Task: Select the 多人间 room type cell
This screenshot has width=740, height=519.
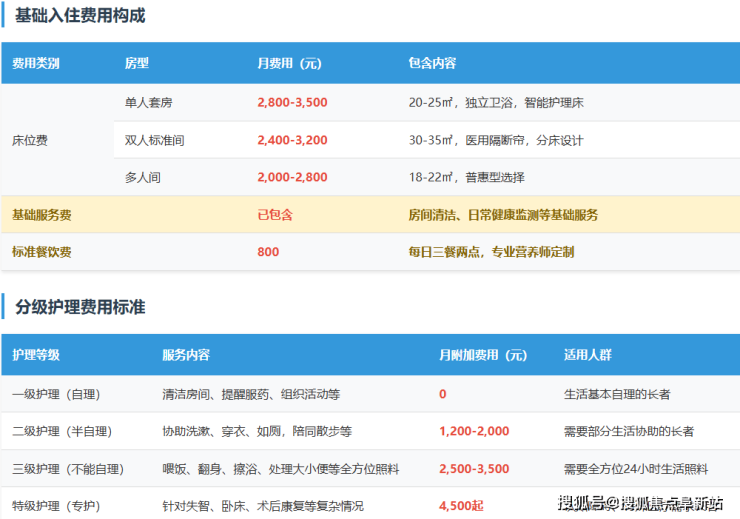Action: click(x=142, y=177)
